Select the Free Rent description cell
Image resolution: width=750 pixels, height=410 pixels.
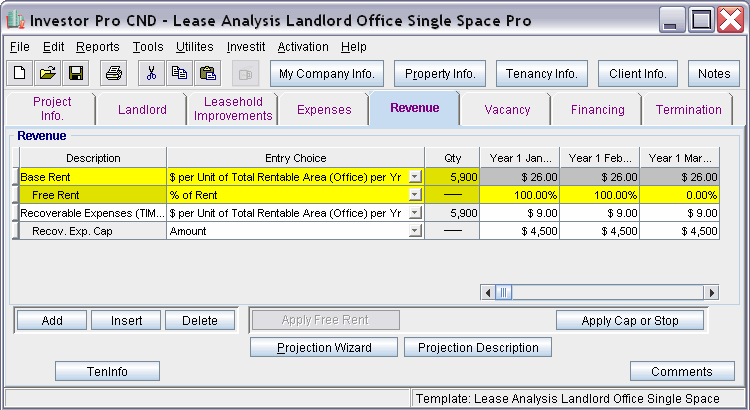point(93,195)
